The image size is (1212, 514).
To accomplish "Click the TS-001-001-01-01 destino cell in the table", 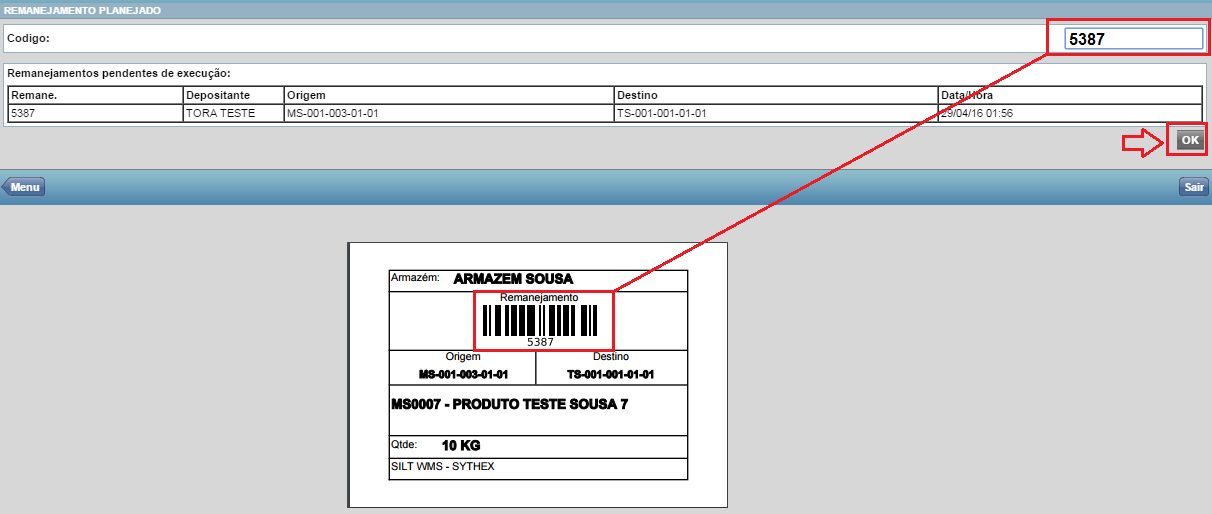I will 776,113.
